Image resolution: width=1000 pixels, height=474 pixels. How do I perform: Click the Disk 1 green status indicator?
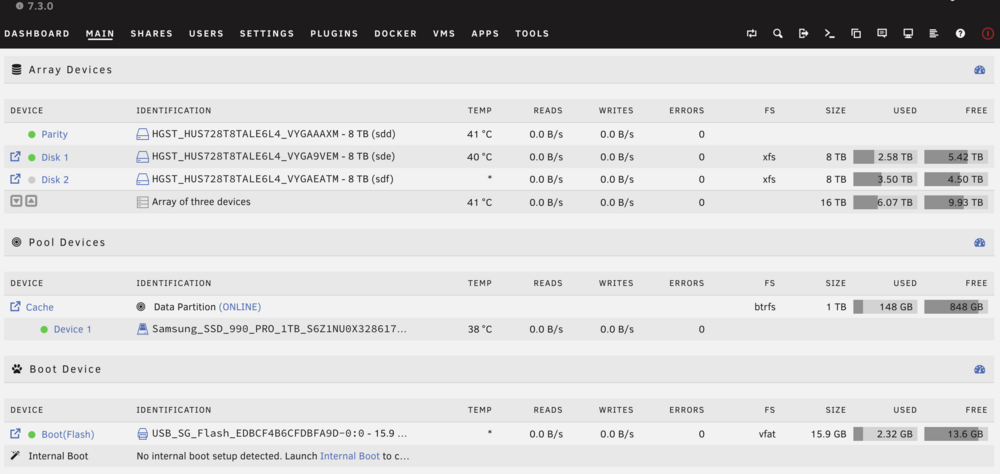tap(31, 157)
